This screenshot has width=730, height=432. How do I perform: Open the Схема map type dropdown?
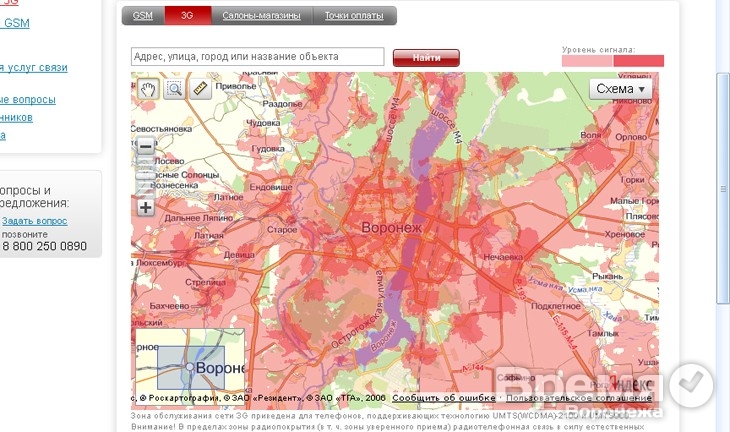coord(622,89)
